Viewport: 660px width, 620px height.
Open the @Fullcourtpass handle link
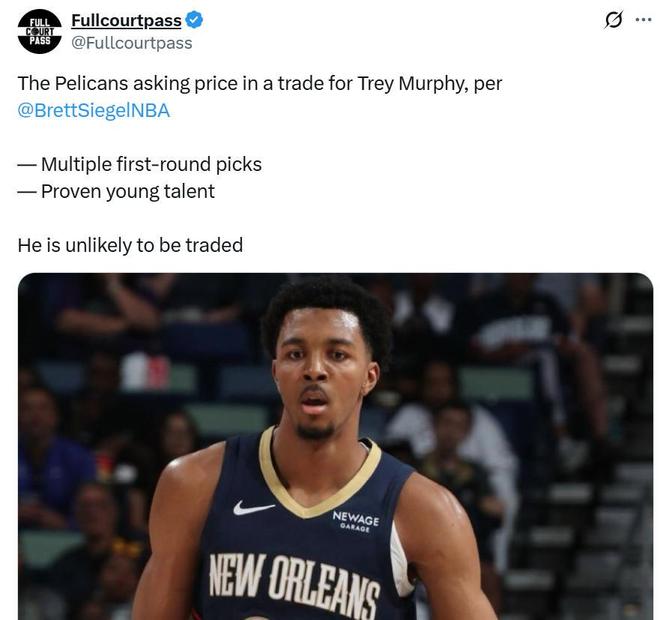tap(132, 43)
